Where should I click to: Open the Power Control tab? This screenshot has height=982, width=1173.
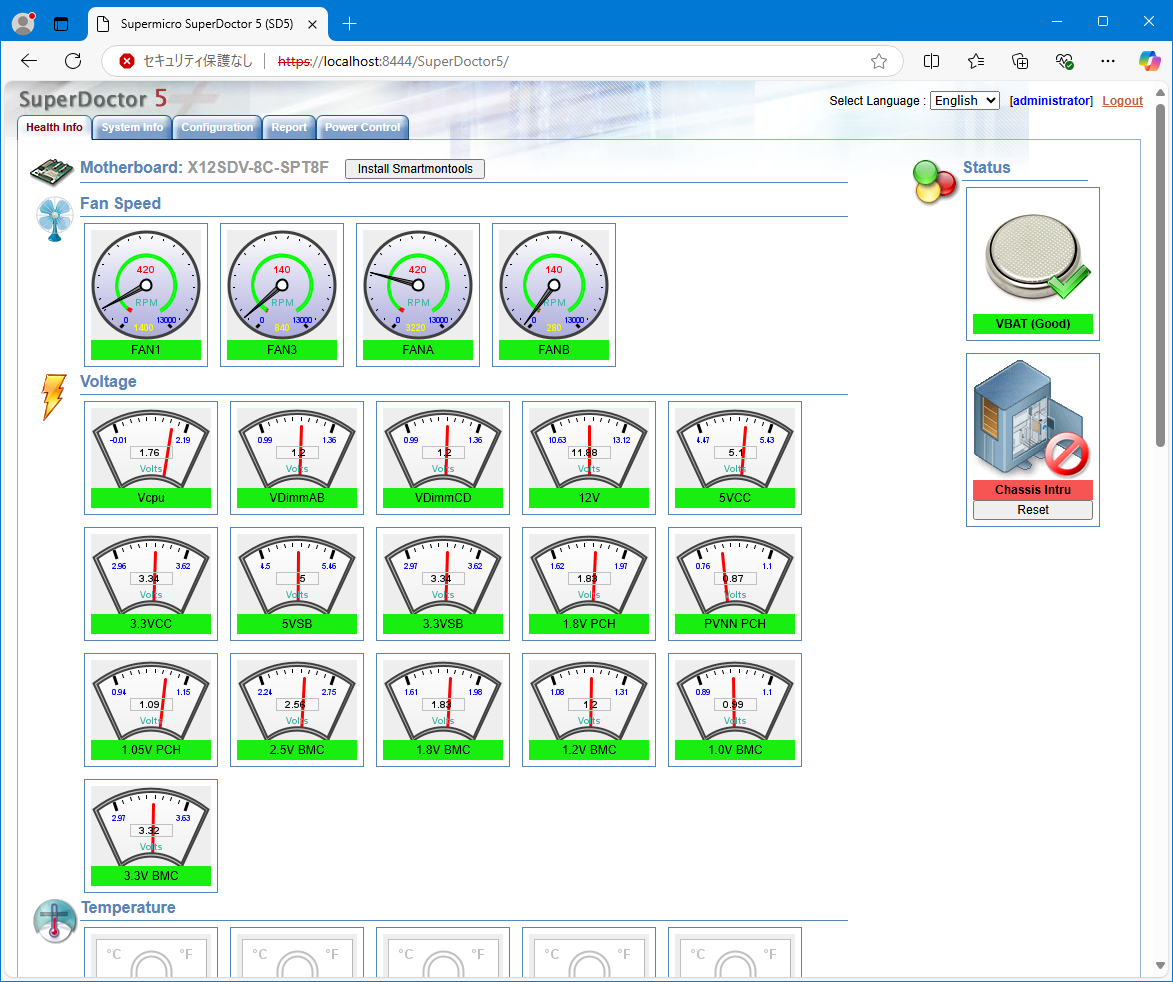point(362,127)
